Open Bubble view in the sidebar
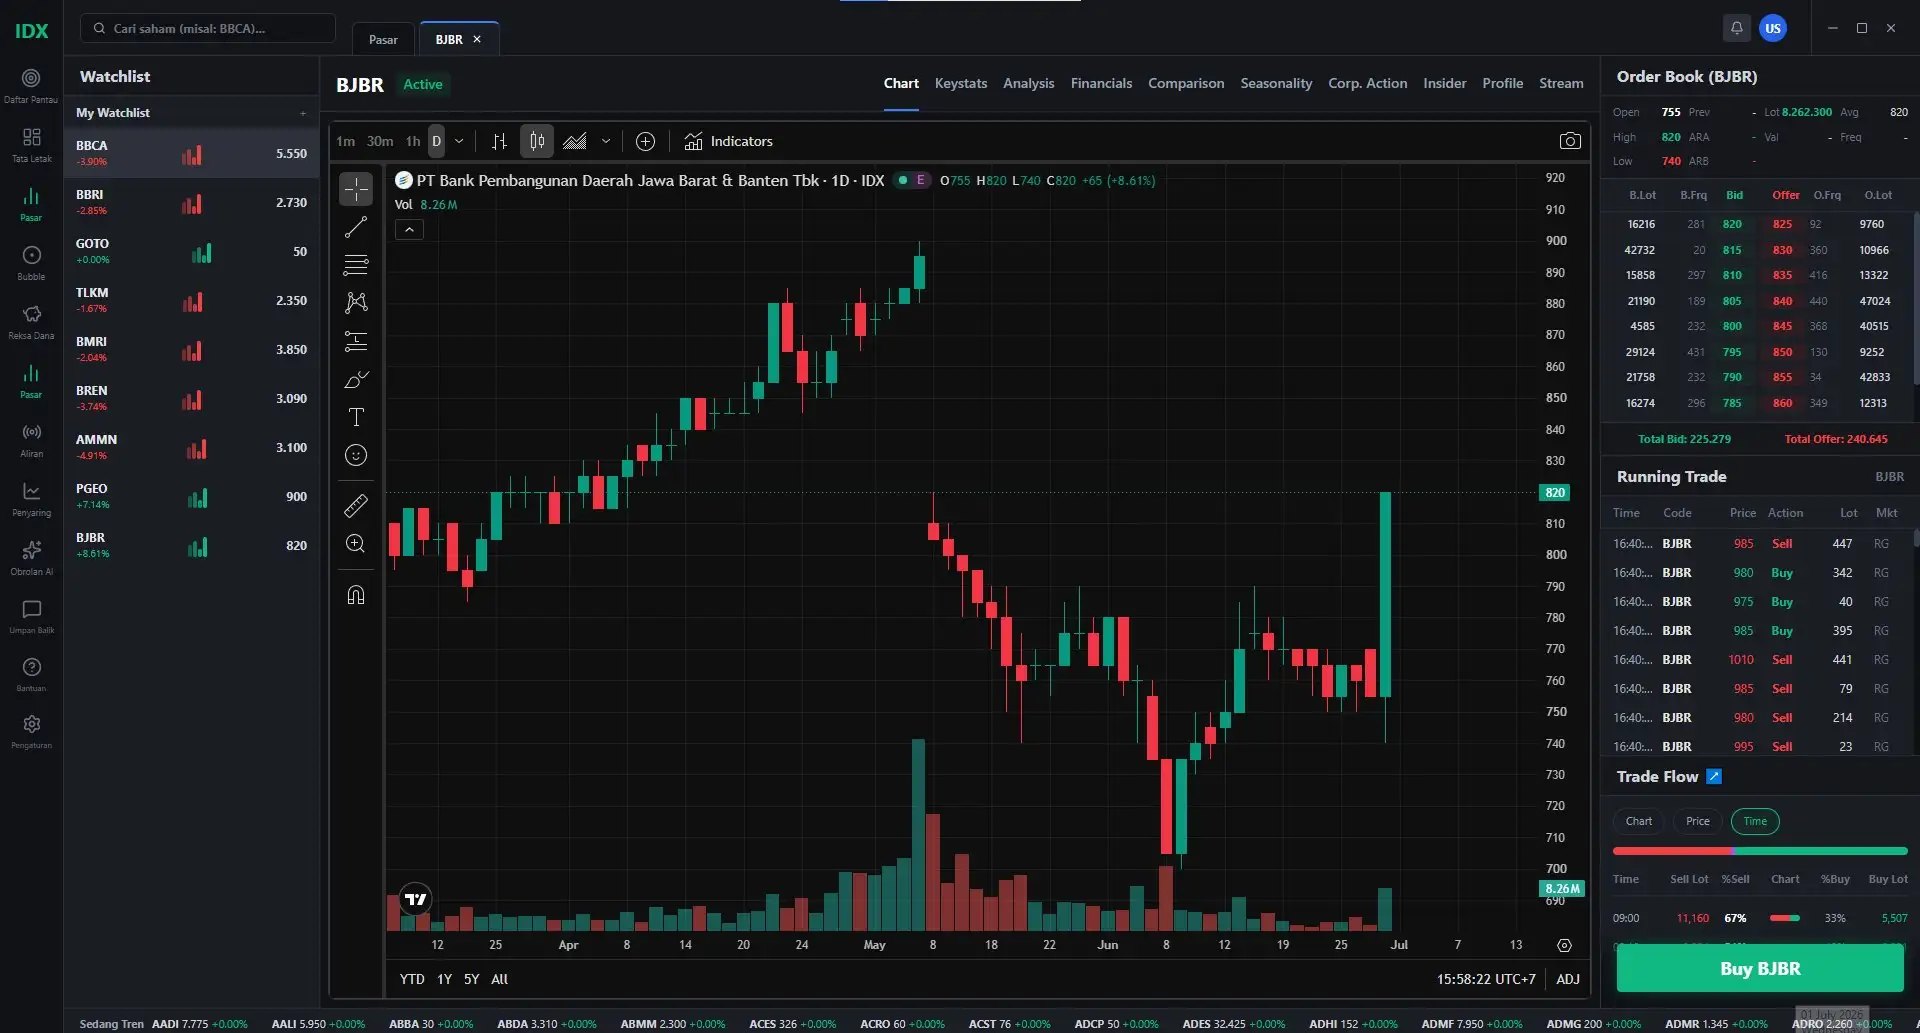Viewport: 1920px width, 1033px height. click(31, 262)
